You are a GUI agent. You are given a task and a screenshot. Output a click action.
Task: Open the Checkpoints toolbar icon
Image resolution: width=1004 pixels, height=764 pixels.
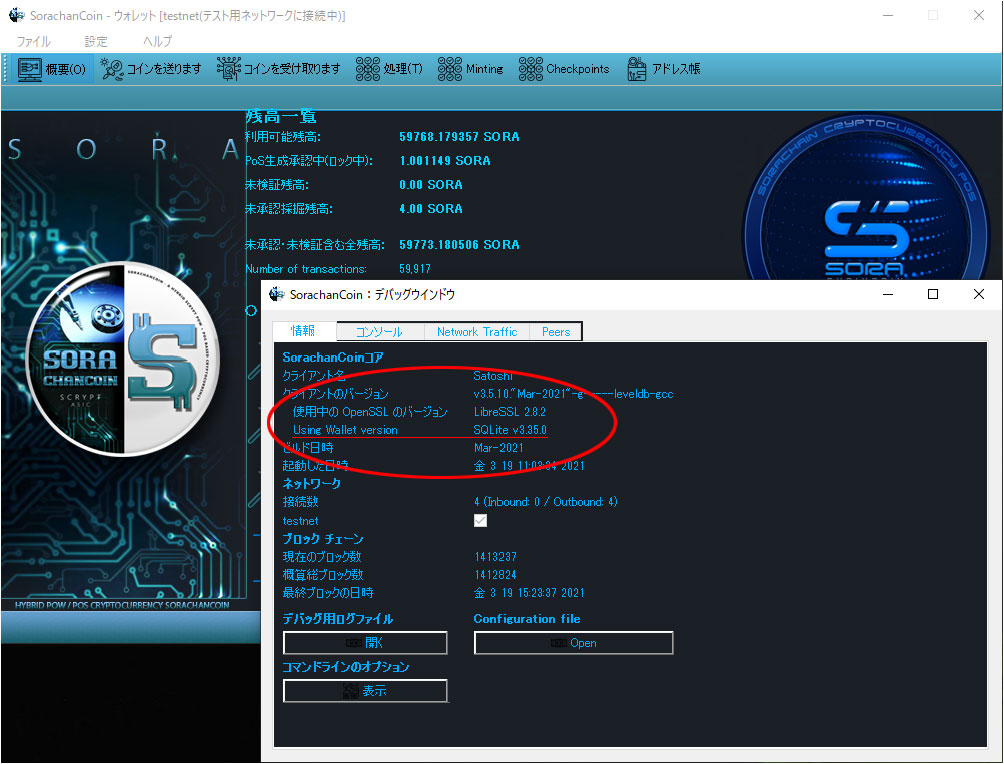pos(530,69)
